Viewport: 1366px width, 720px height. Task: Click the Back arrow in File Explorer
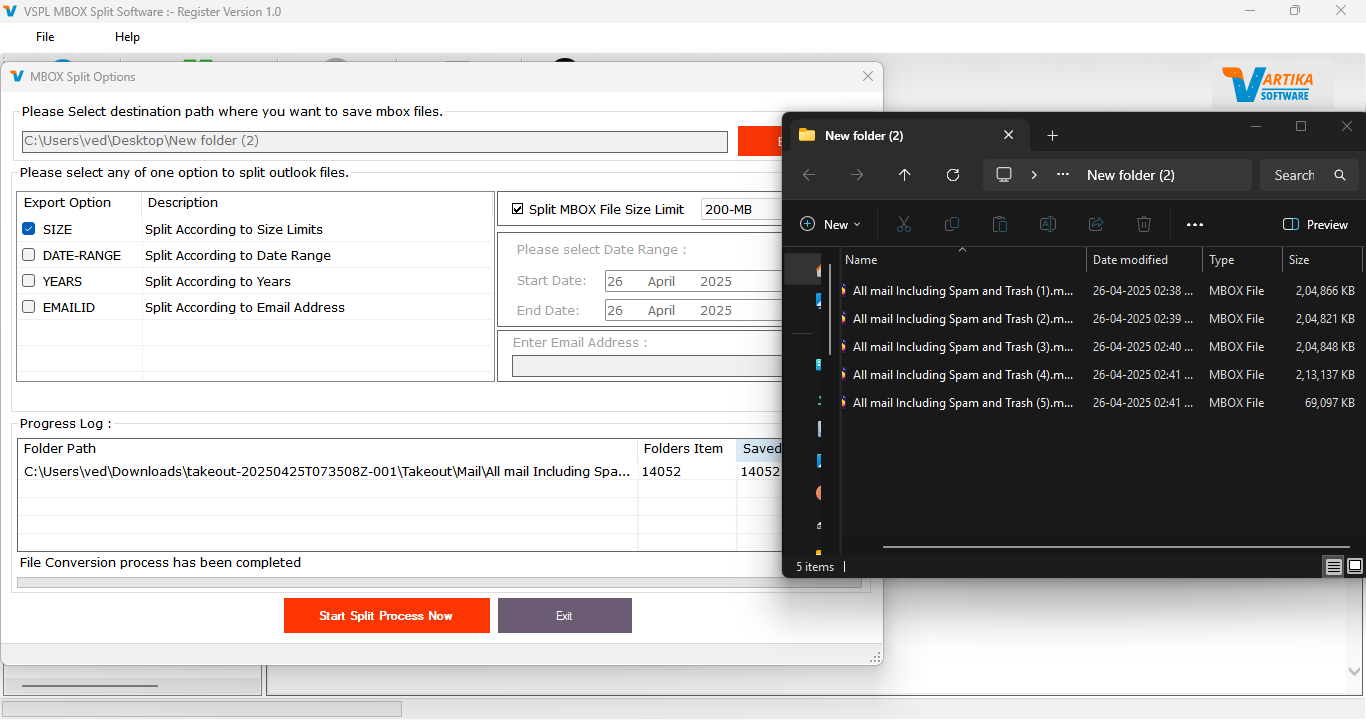point(809,175)
